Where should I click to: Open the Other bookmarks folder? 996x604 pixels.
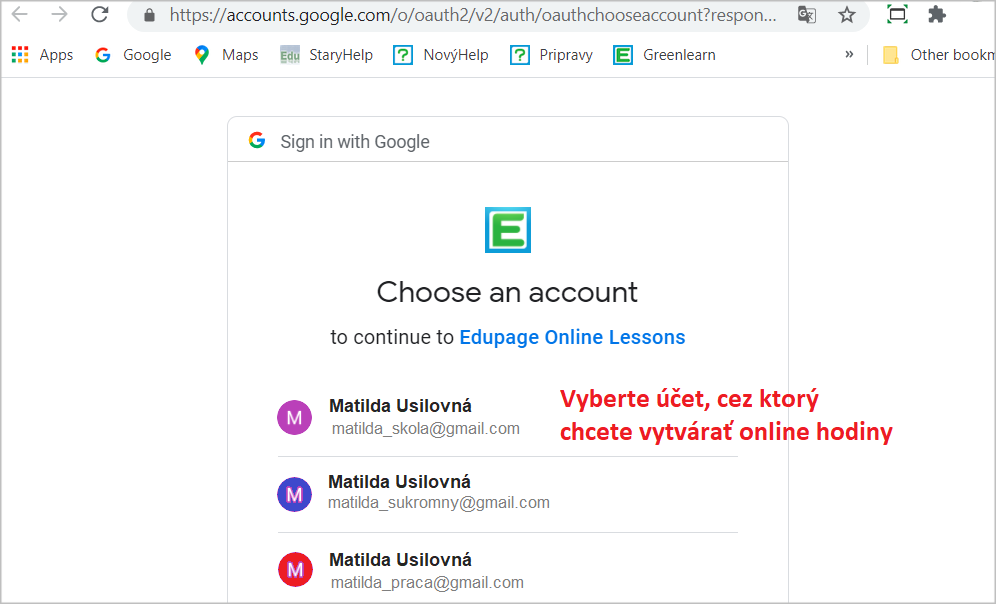939,55
